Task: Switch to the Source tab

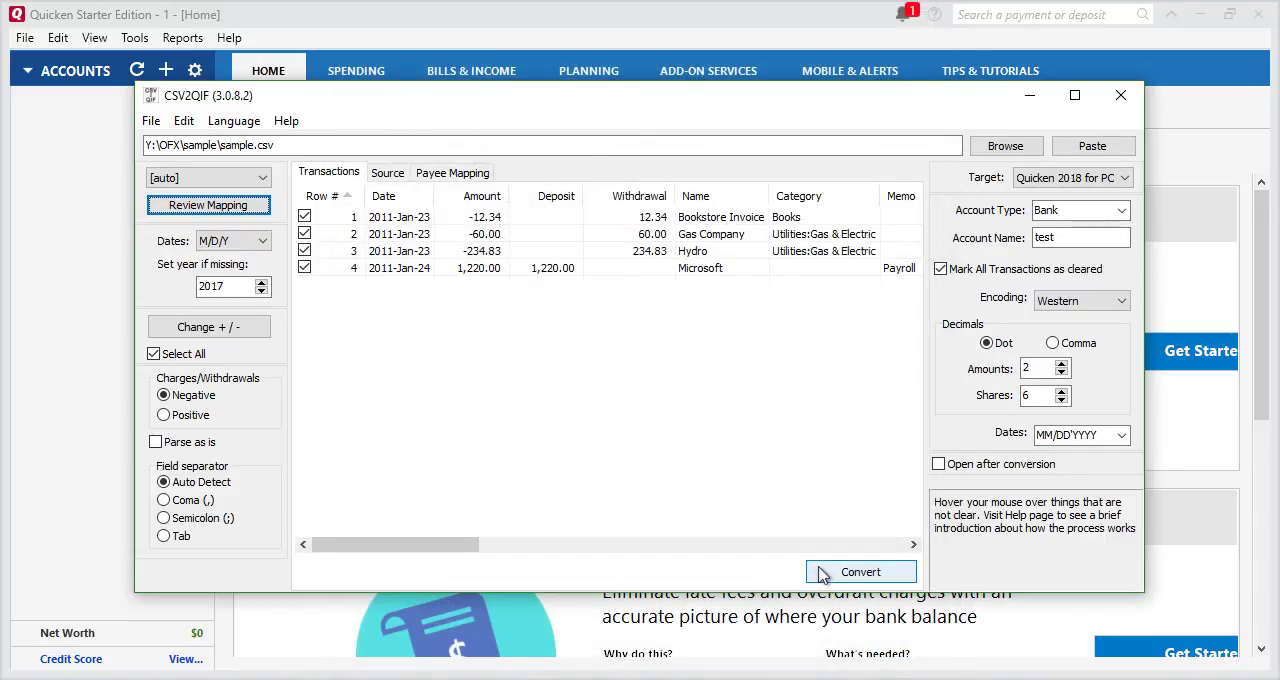Action: point(387,173)
